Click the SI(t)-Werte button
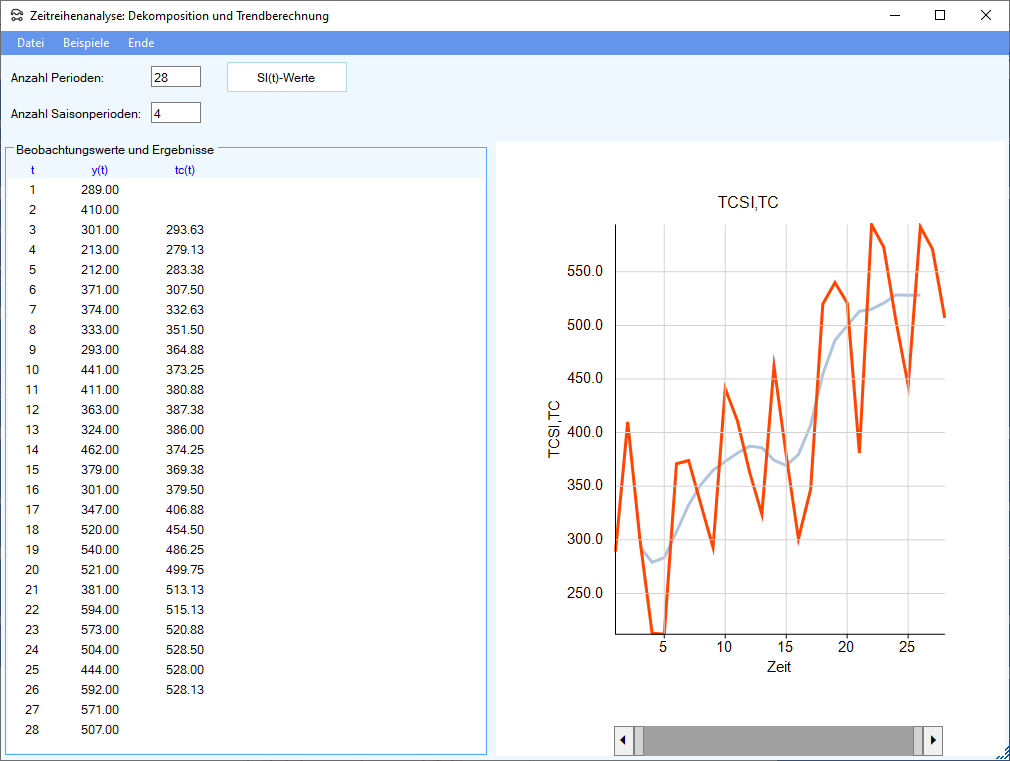The width and height of the screenshot is (1010, 761). tap(286, 77)
